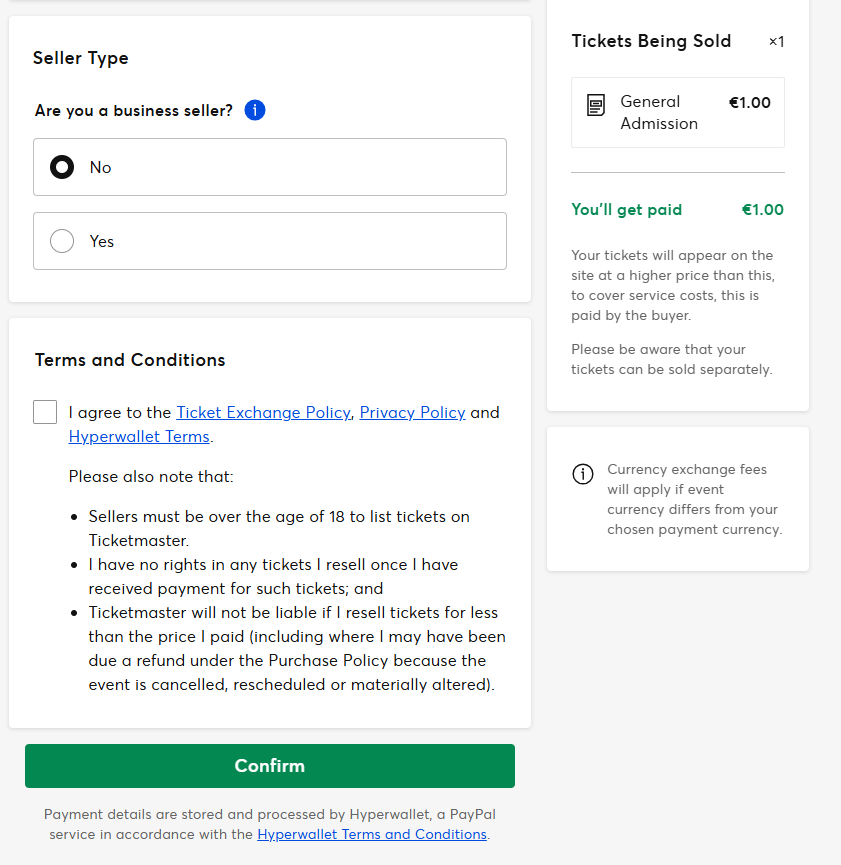Click the "Terms and Conditions" section heading

130,360
